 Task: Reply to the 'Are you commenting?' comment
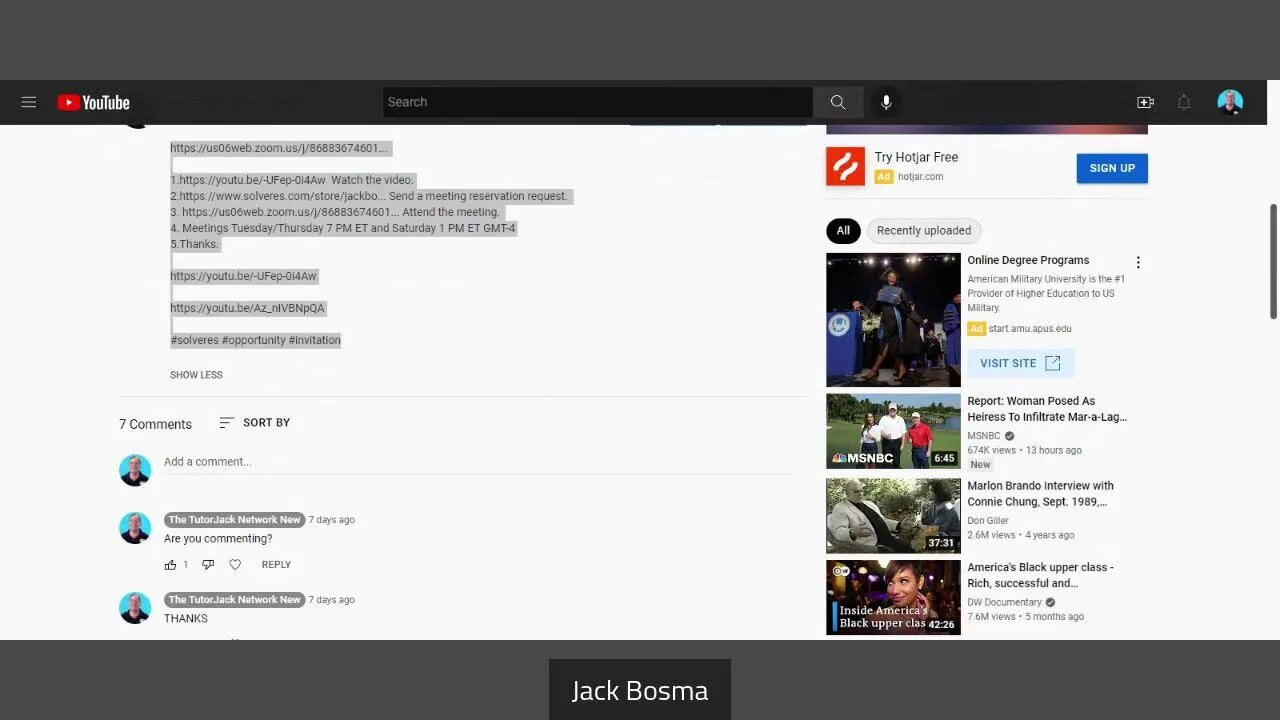(276, 565)
